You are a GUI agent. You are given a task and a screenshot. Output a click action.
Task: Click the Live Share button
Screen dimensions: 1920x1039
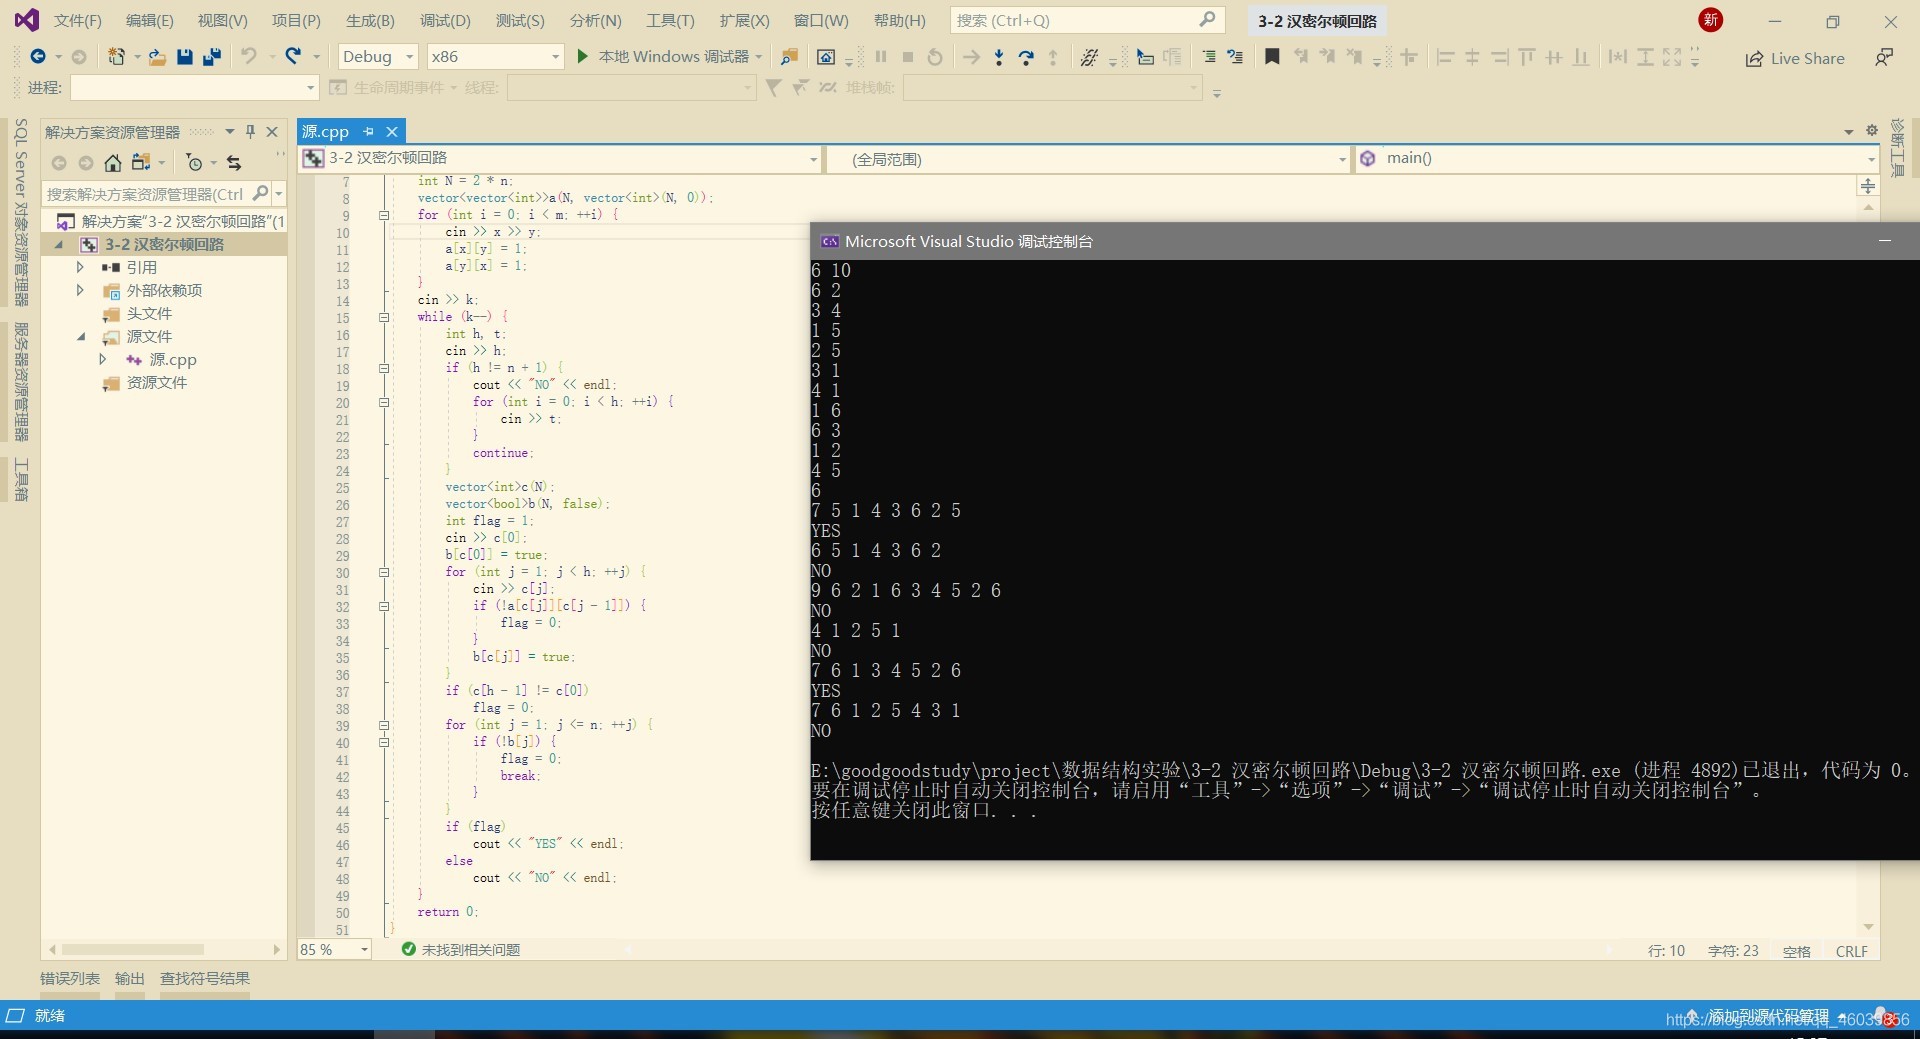[x=1795, y=58]
